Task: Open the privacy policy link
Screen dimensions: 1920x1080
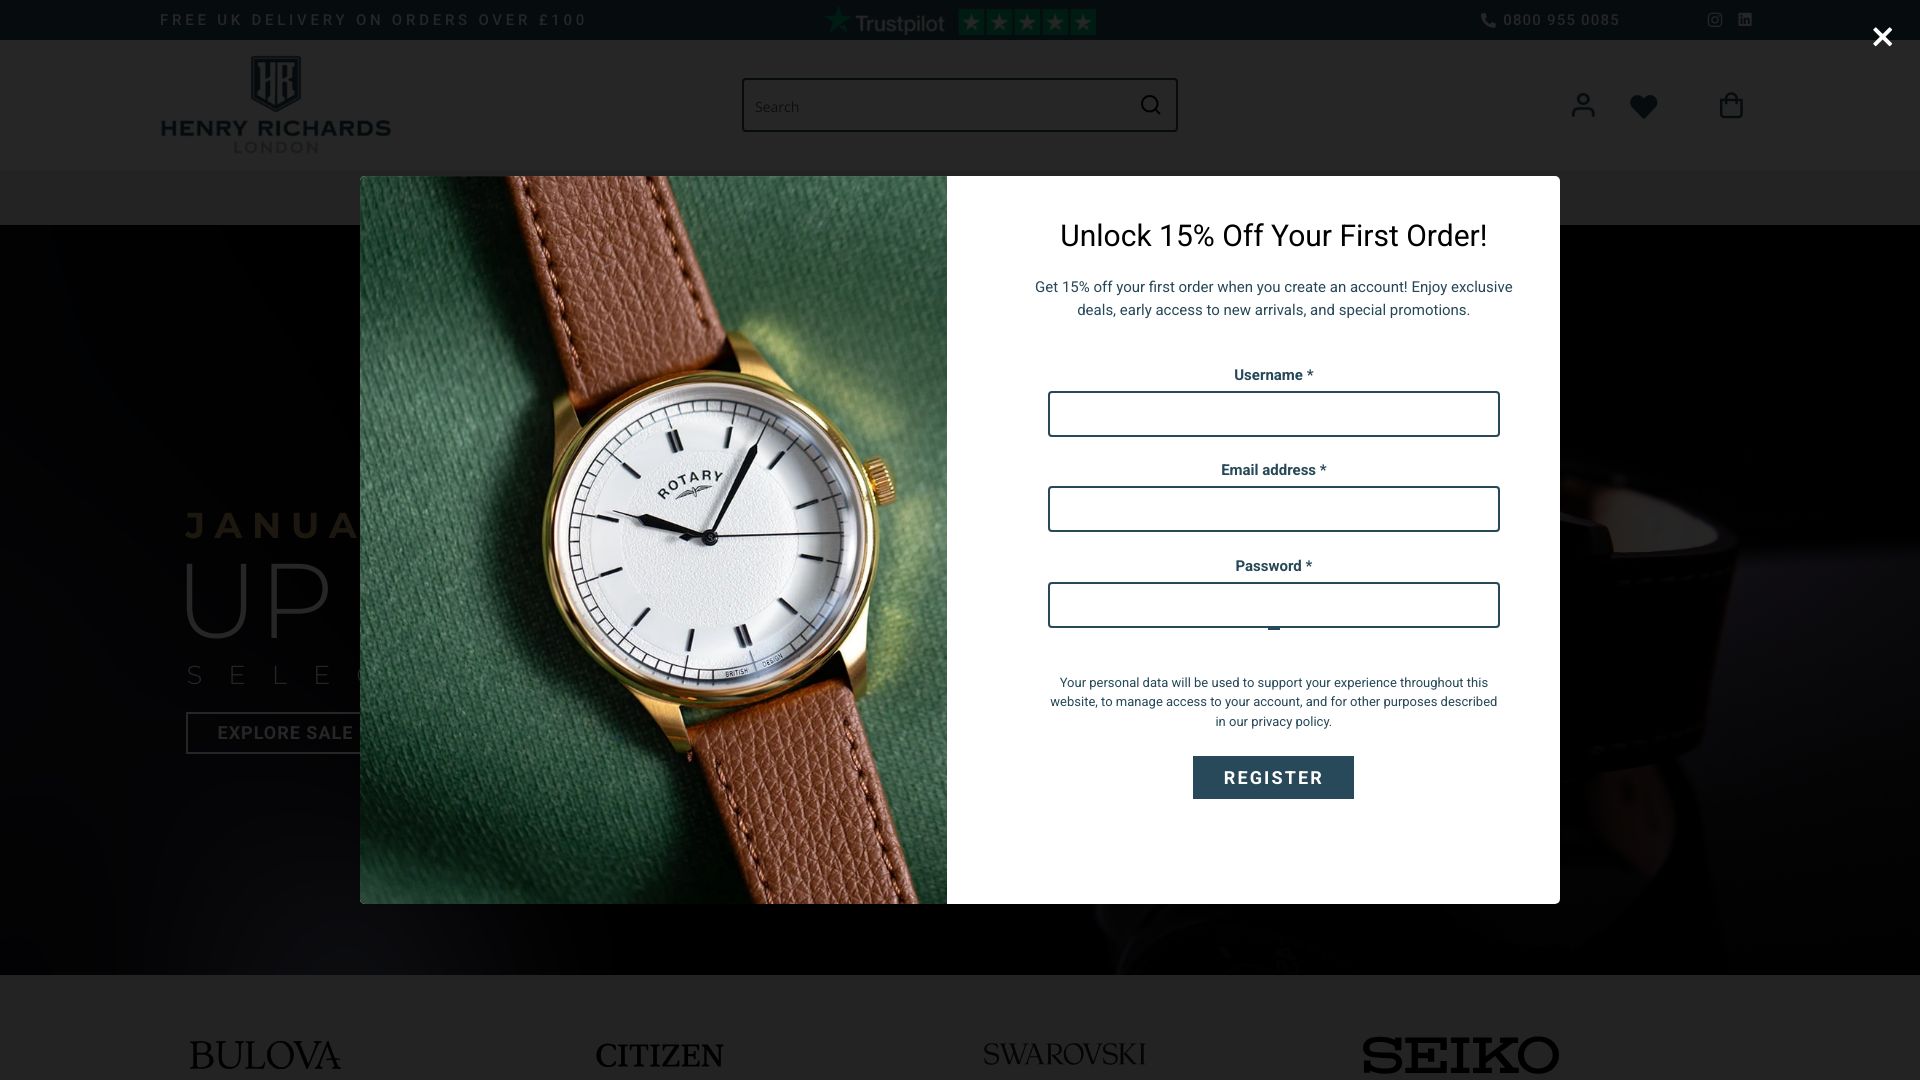Action: point(1290,722)
